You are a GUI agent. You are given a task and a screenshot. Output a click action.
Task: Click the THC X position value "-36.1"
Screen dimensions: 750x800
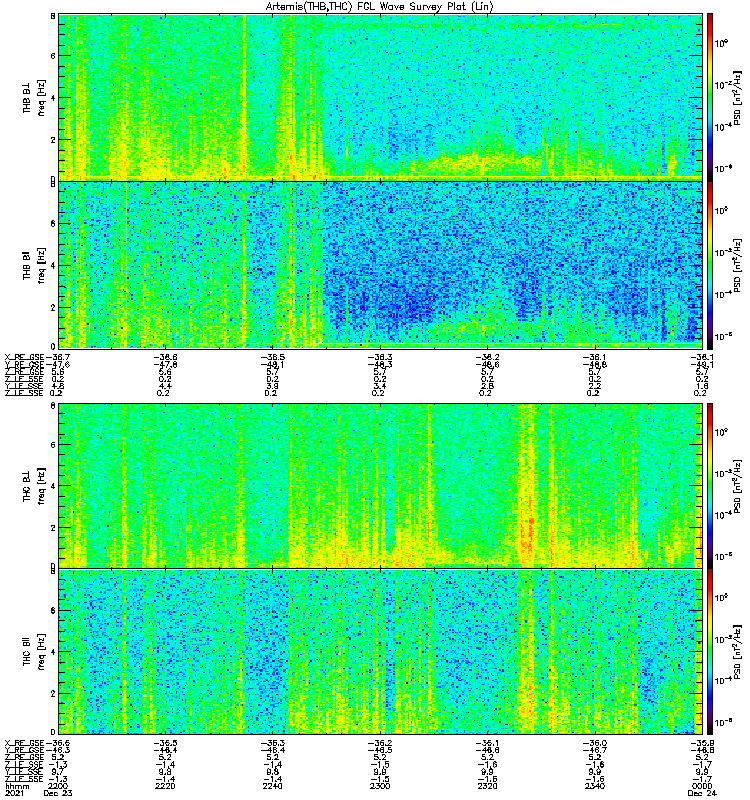click(487, 743)
